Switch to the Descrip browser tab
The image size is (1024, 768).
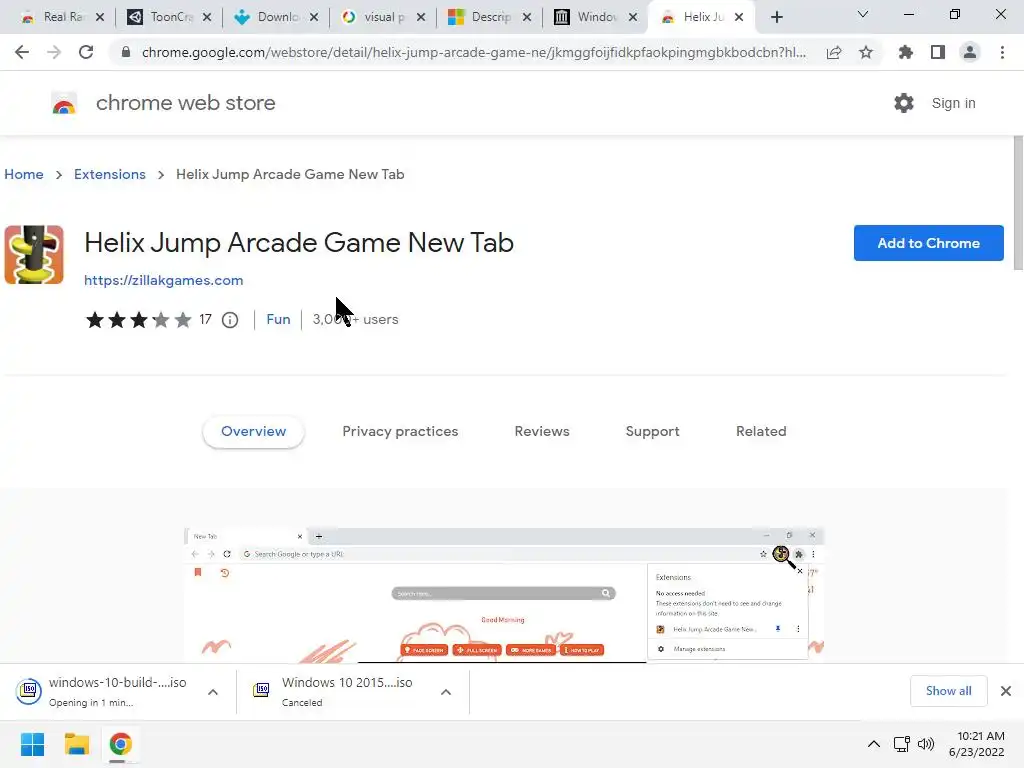(490, 17)
